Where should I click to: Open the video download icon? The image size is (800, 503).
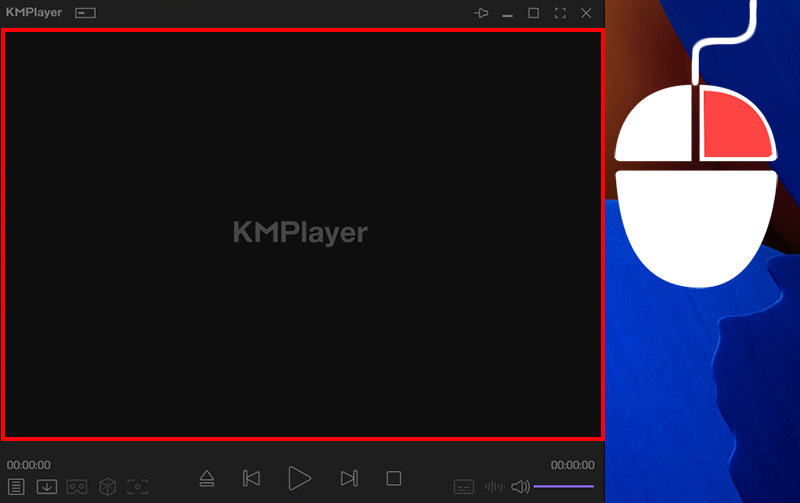46,487
